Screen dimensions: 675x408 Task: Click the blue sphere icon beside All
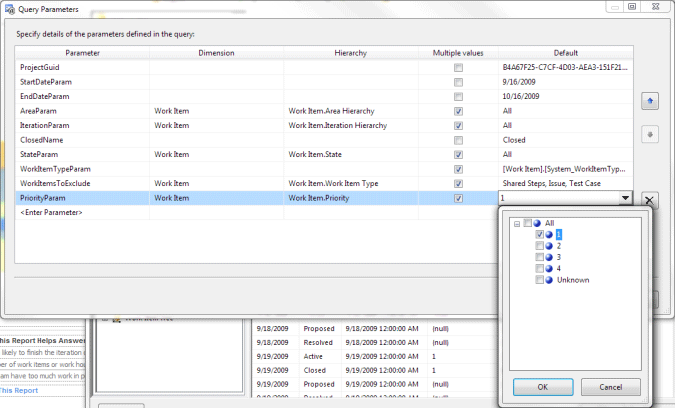coord(537,223)
